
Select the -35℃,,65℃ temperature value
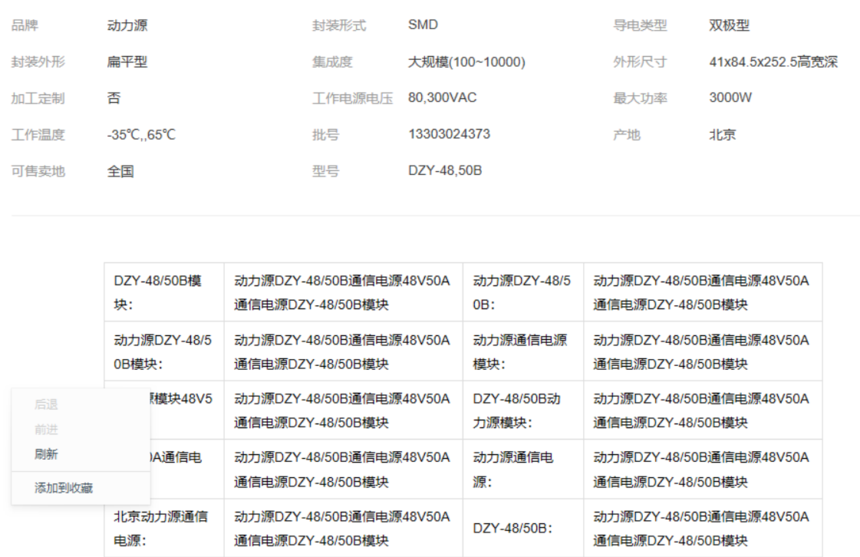click(142, 134)
